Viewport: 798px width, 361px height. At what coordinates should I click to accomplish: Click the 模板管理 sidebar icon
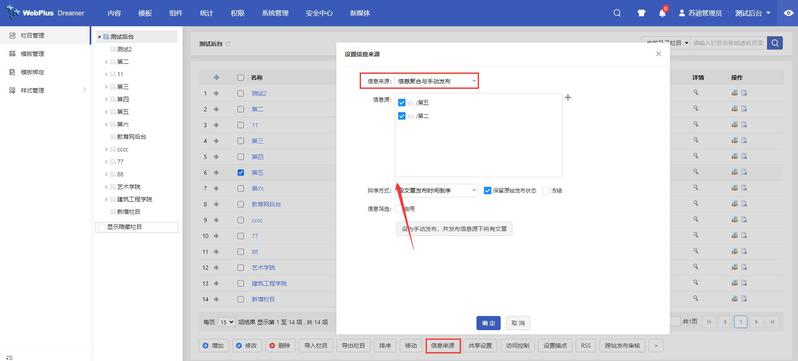pyautogui.click(x=12, y=54)
